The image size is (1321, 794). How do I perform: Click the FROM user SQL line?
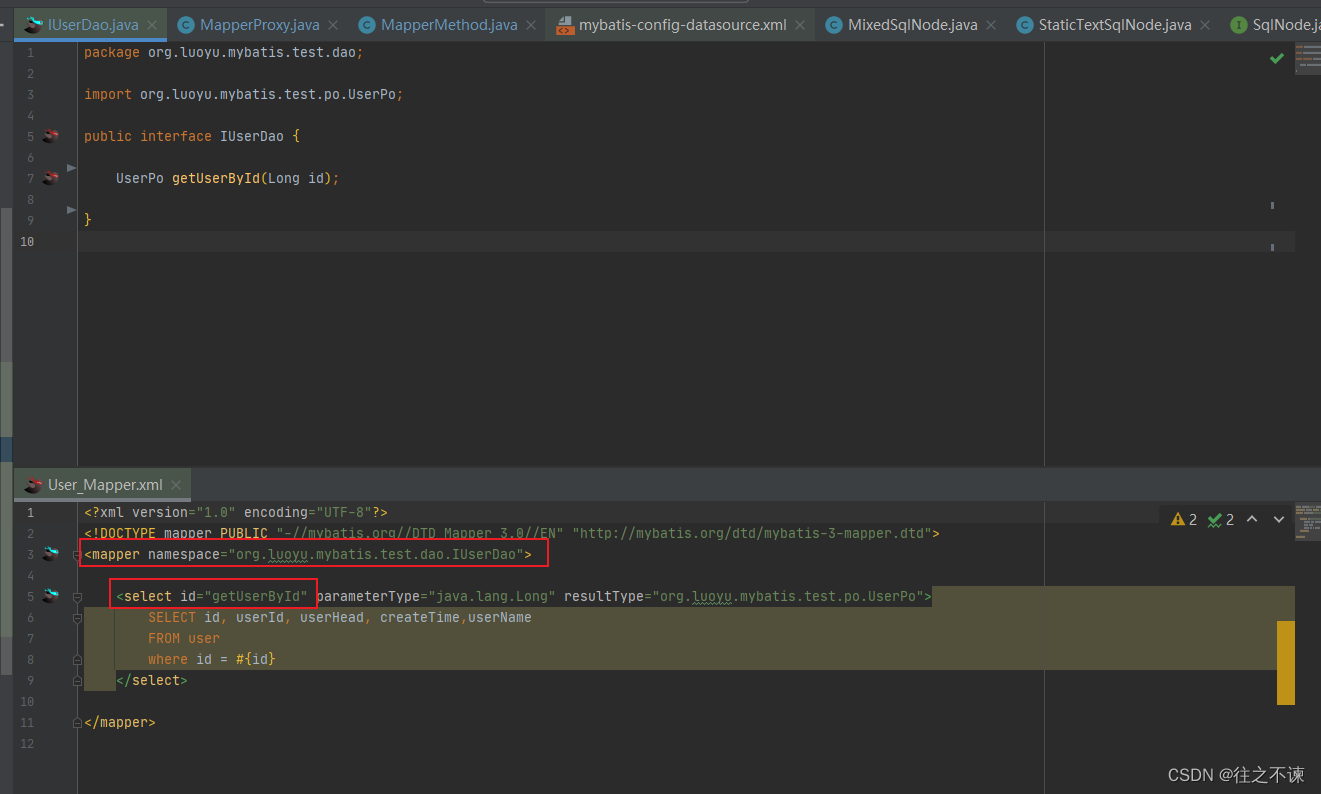tap(184, 638)
